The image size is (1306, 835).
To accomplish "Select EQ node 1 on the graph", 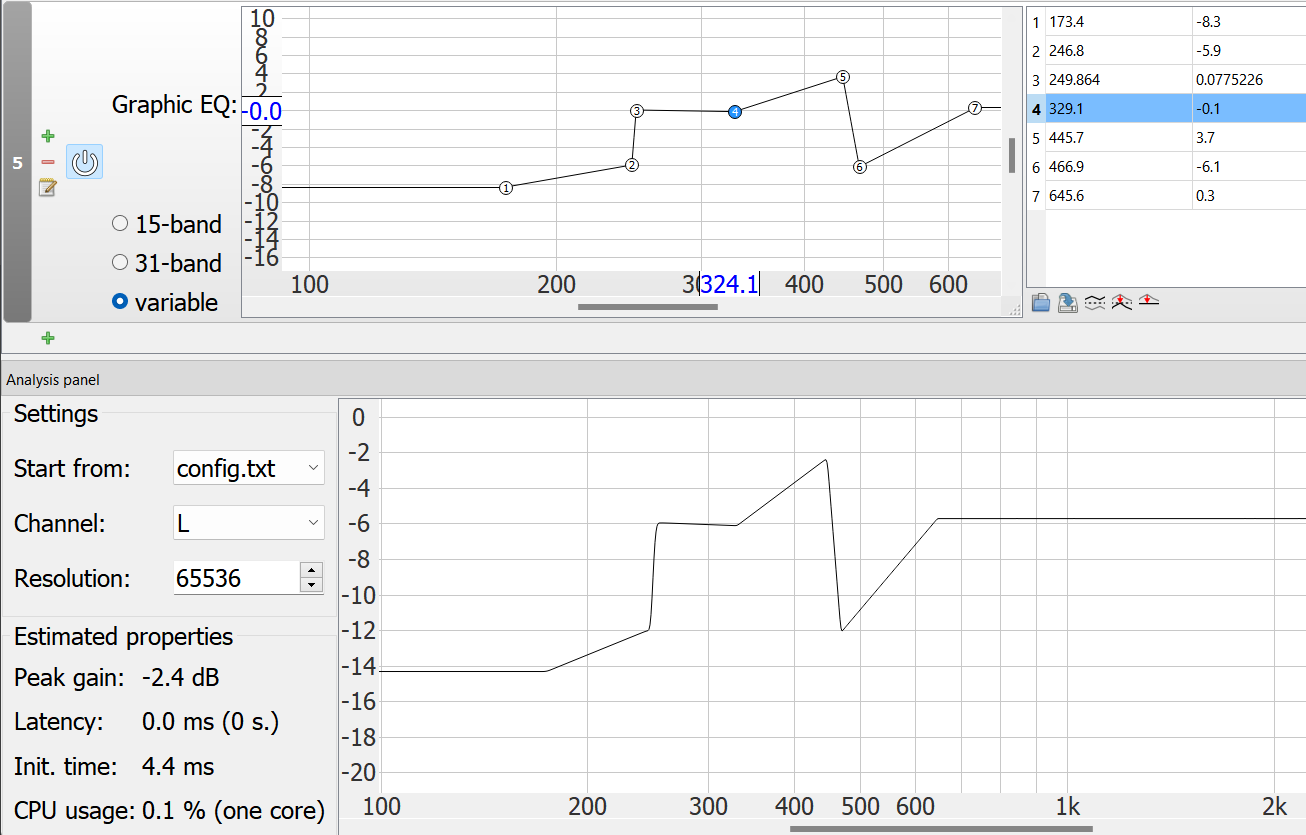I will (506, 187).
